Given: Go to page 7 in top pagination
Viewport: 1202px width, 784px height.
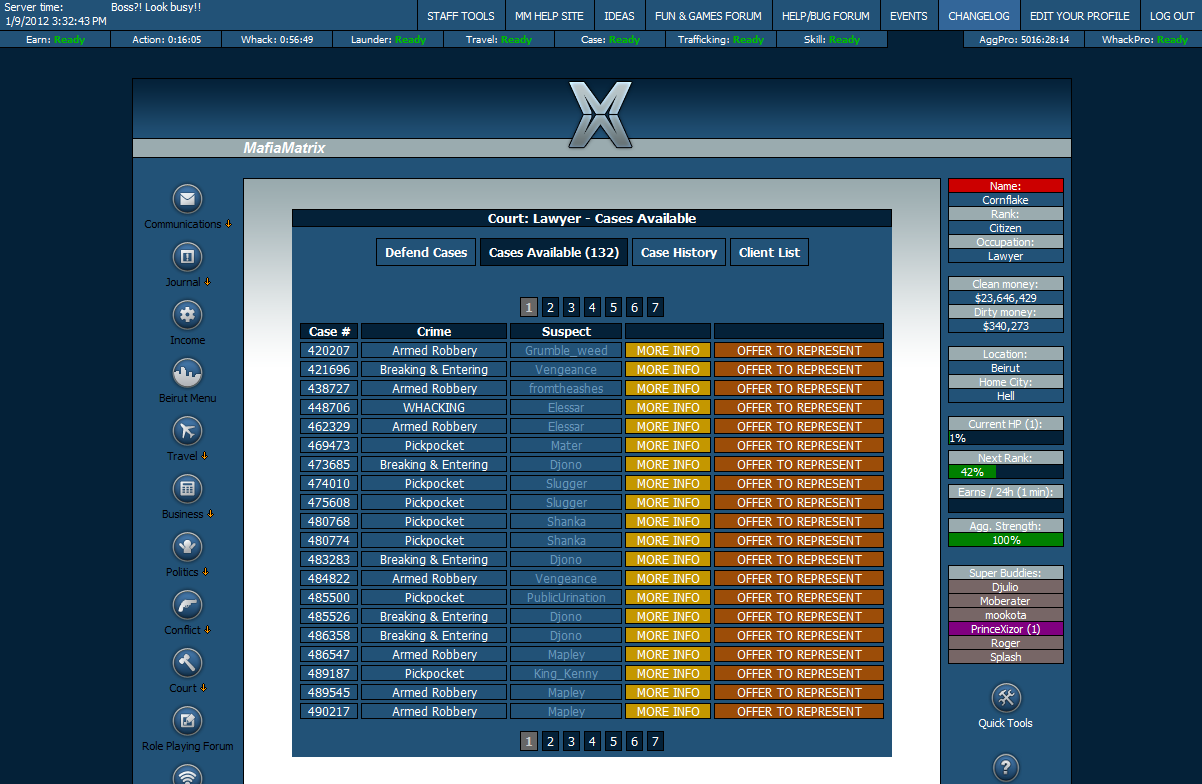Looking at the screenshot, I should tap(655, 307).
